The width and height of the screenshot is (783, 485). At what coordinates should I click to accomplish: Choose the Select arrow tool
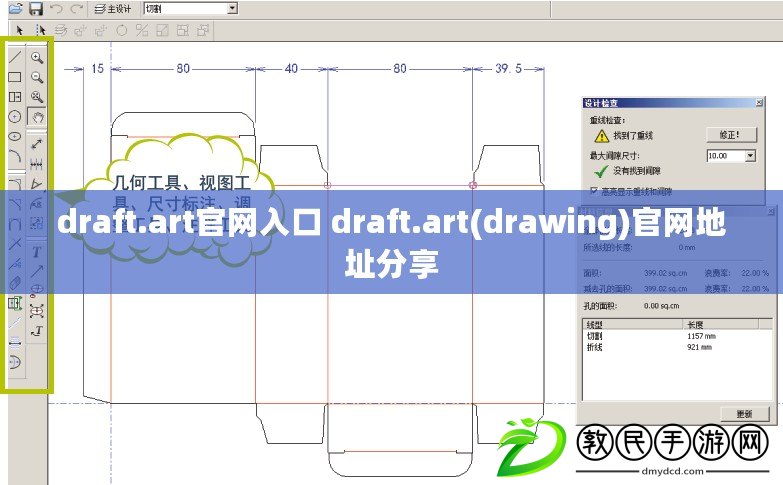20,30
